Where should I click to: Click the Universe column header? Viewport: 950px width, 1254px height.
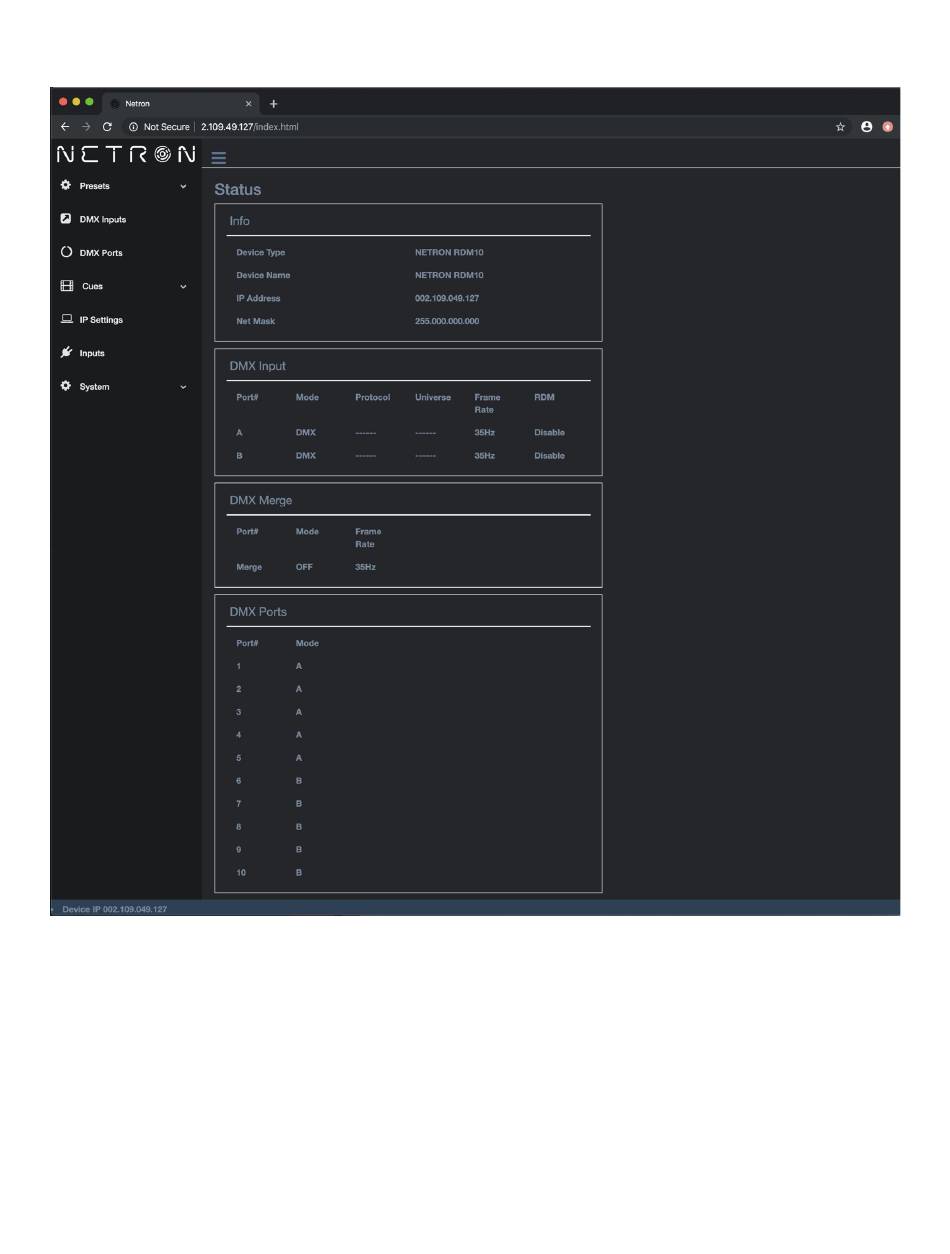click(x=433, y=398)
